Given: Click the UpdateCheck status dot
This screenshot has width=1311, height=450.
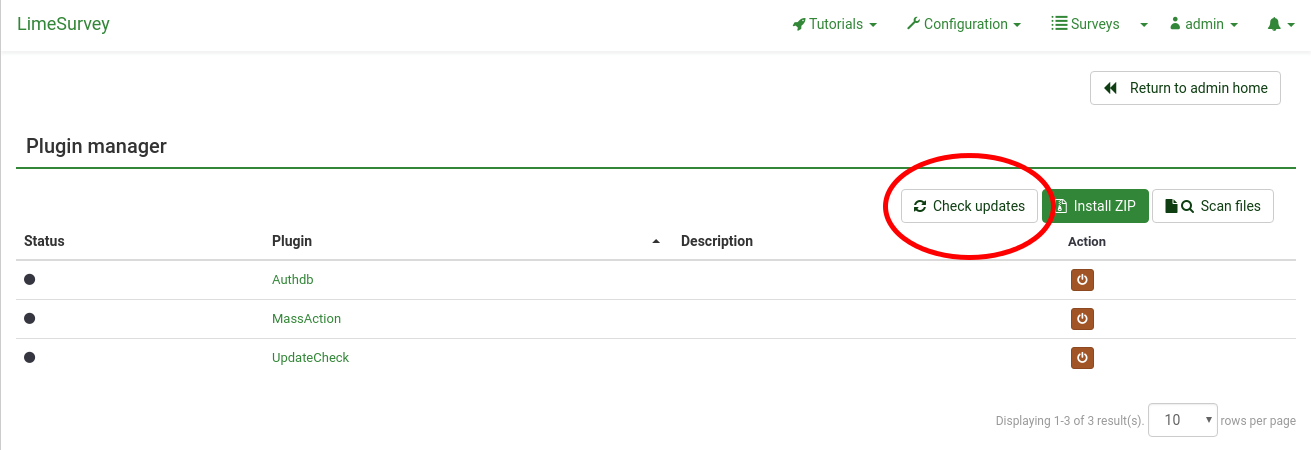Looking at the screenshot, I should tap(30, 356).
